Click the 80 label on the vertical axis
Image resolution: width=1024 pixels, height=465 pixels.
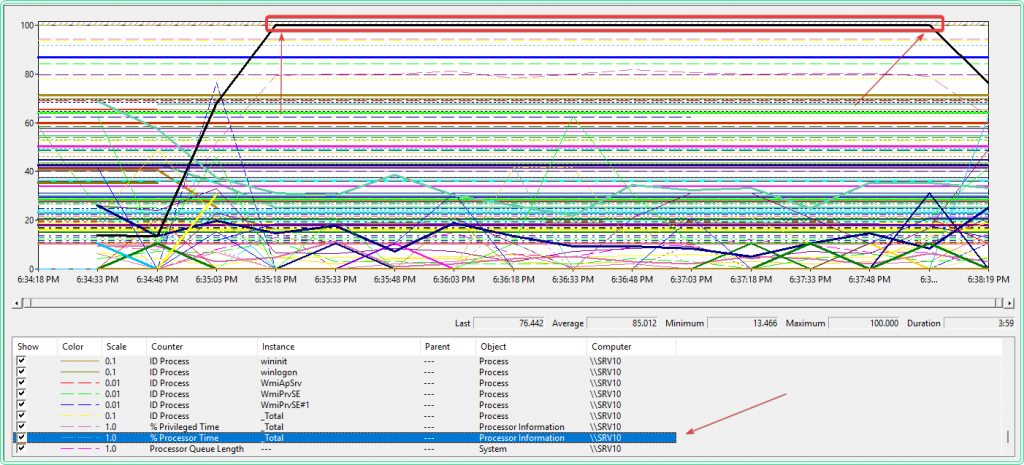tap(29, 74)
